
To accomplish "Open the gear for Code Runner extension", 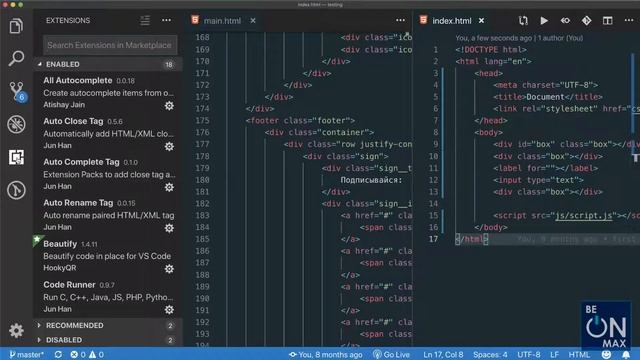I will [x=169, y=310].
